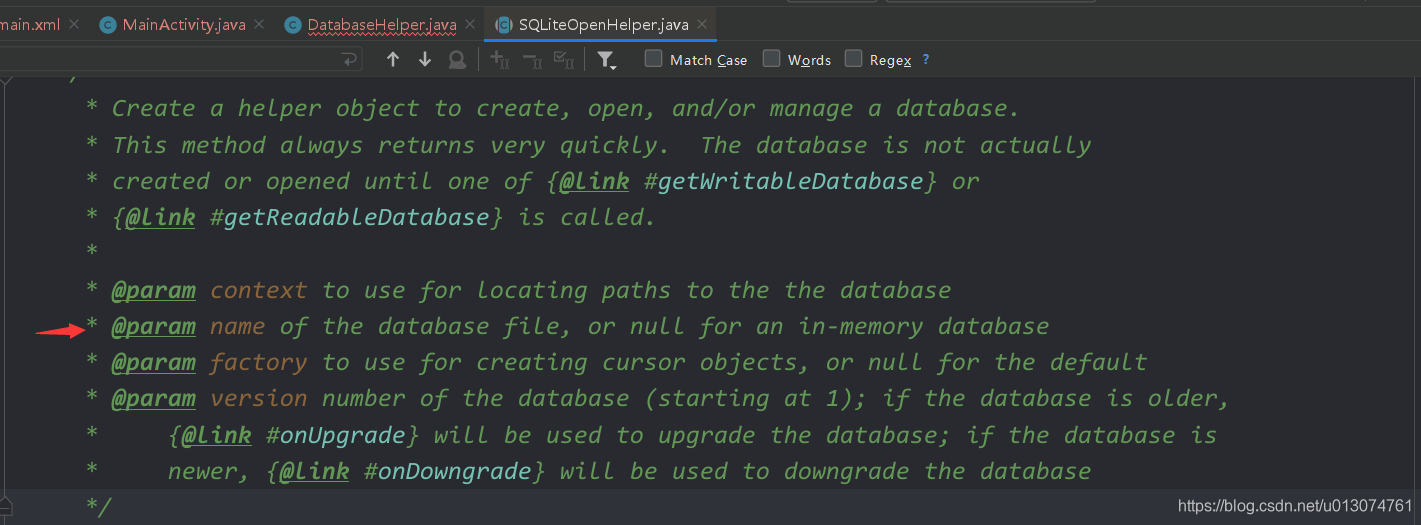This screenshot has width=1421, height=525.
Task: Enable the Match Case checkbox
Action: [653, 59]
